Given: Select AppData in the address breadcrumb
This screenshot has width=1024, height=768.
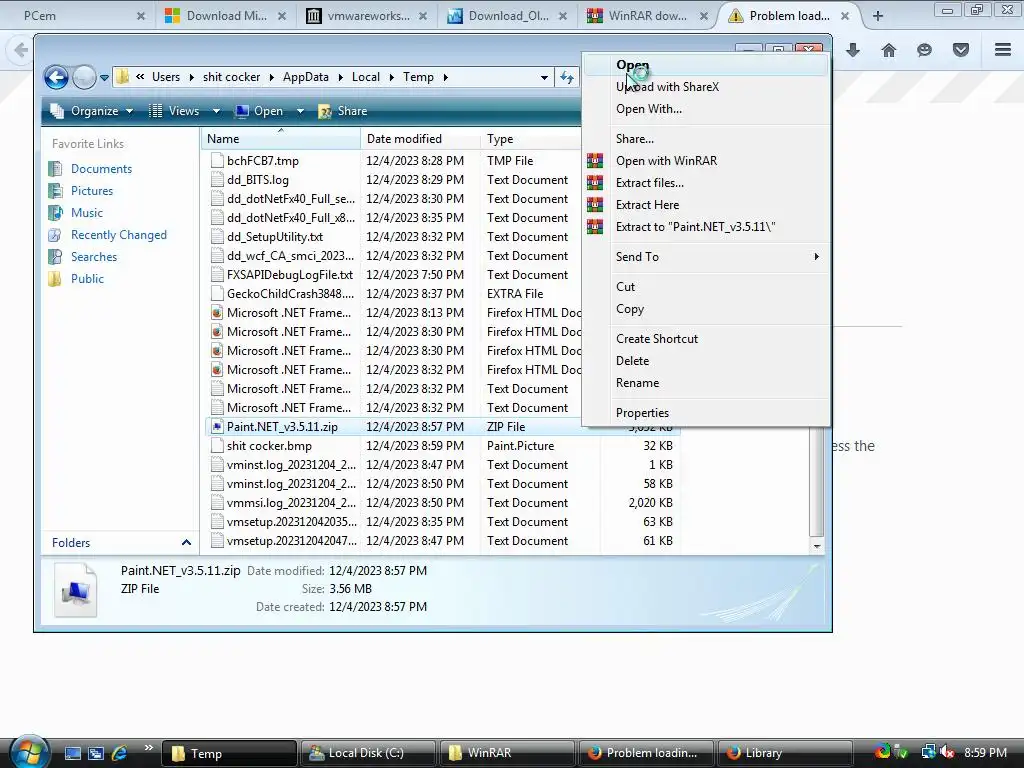Looking at the screenshot, I should 306,77.
